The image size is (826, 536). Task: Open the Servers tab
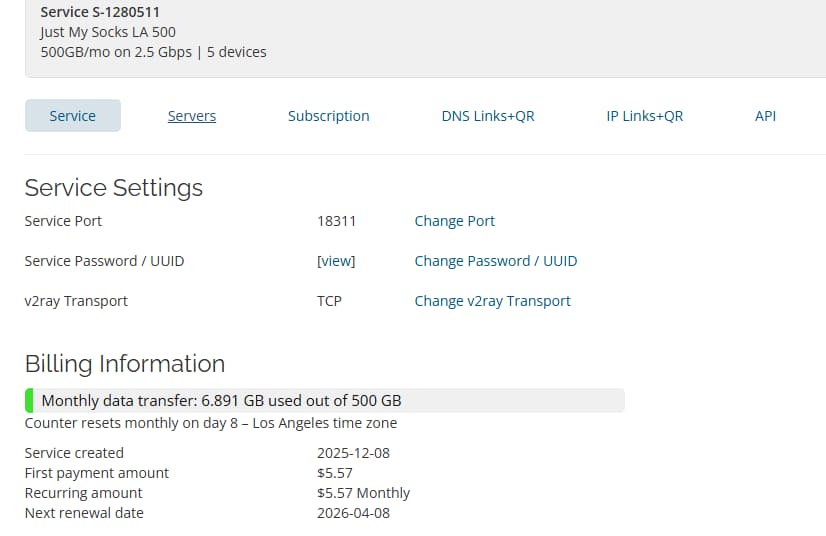point(191,116)
